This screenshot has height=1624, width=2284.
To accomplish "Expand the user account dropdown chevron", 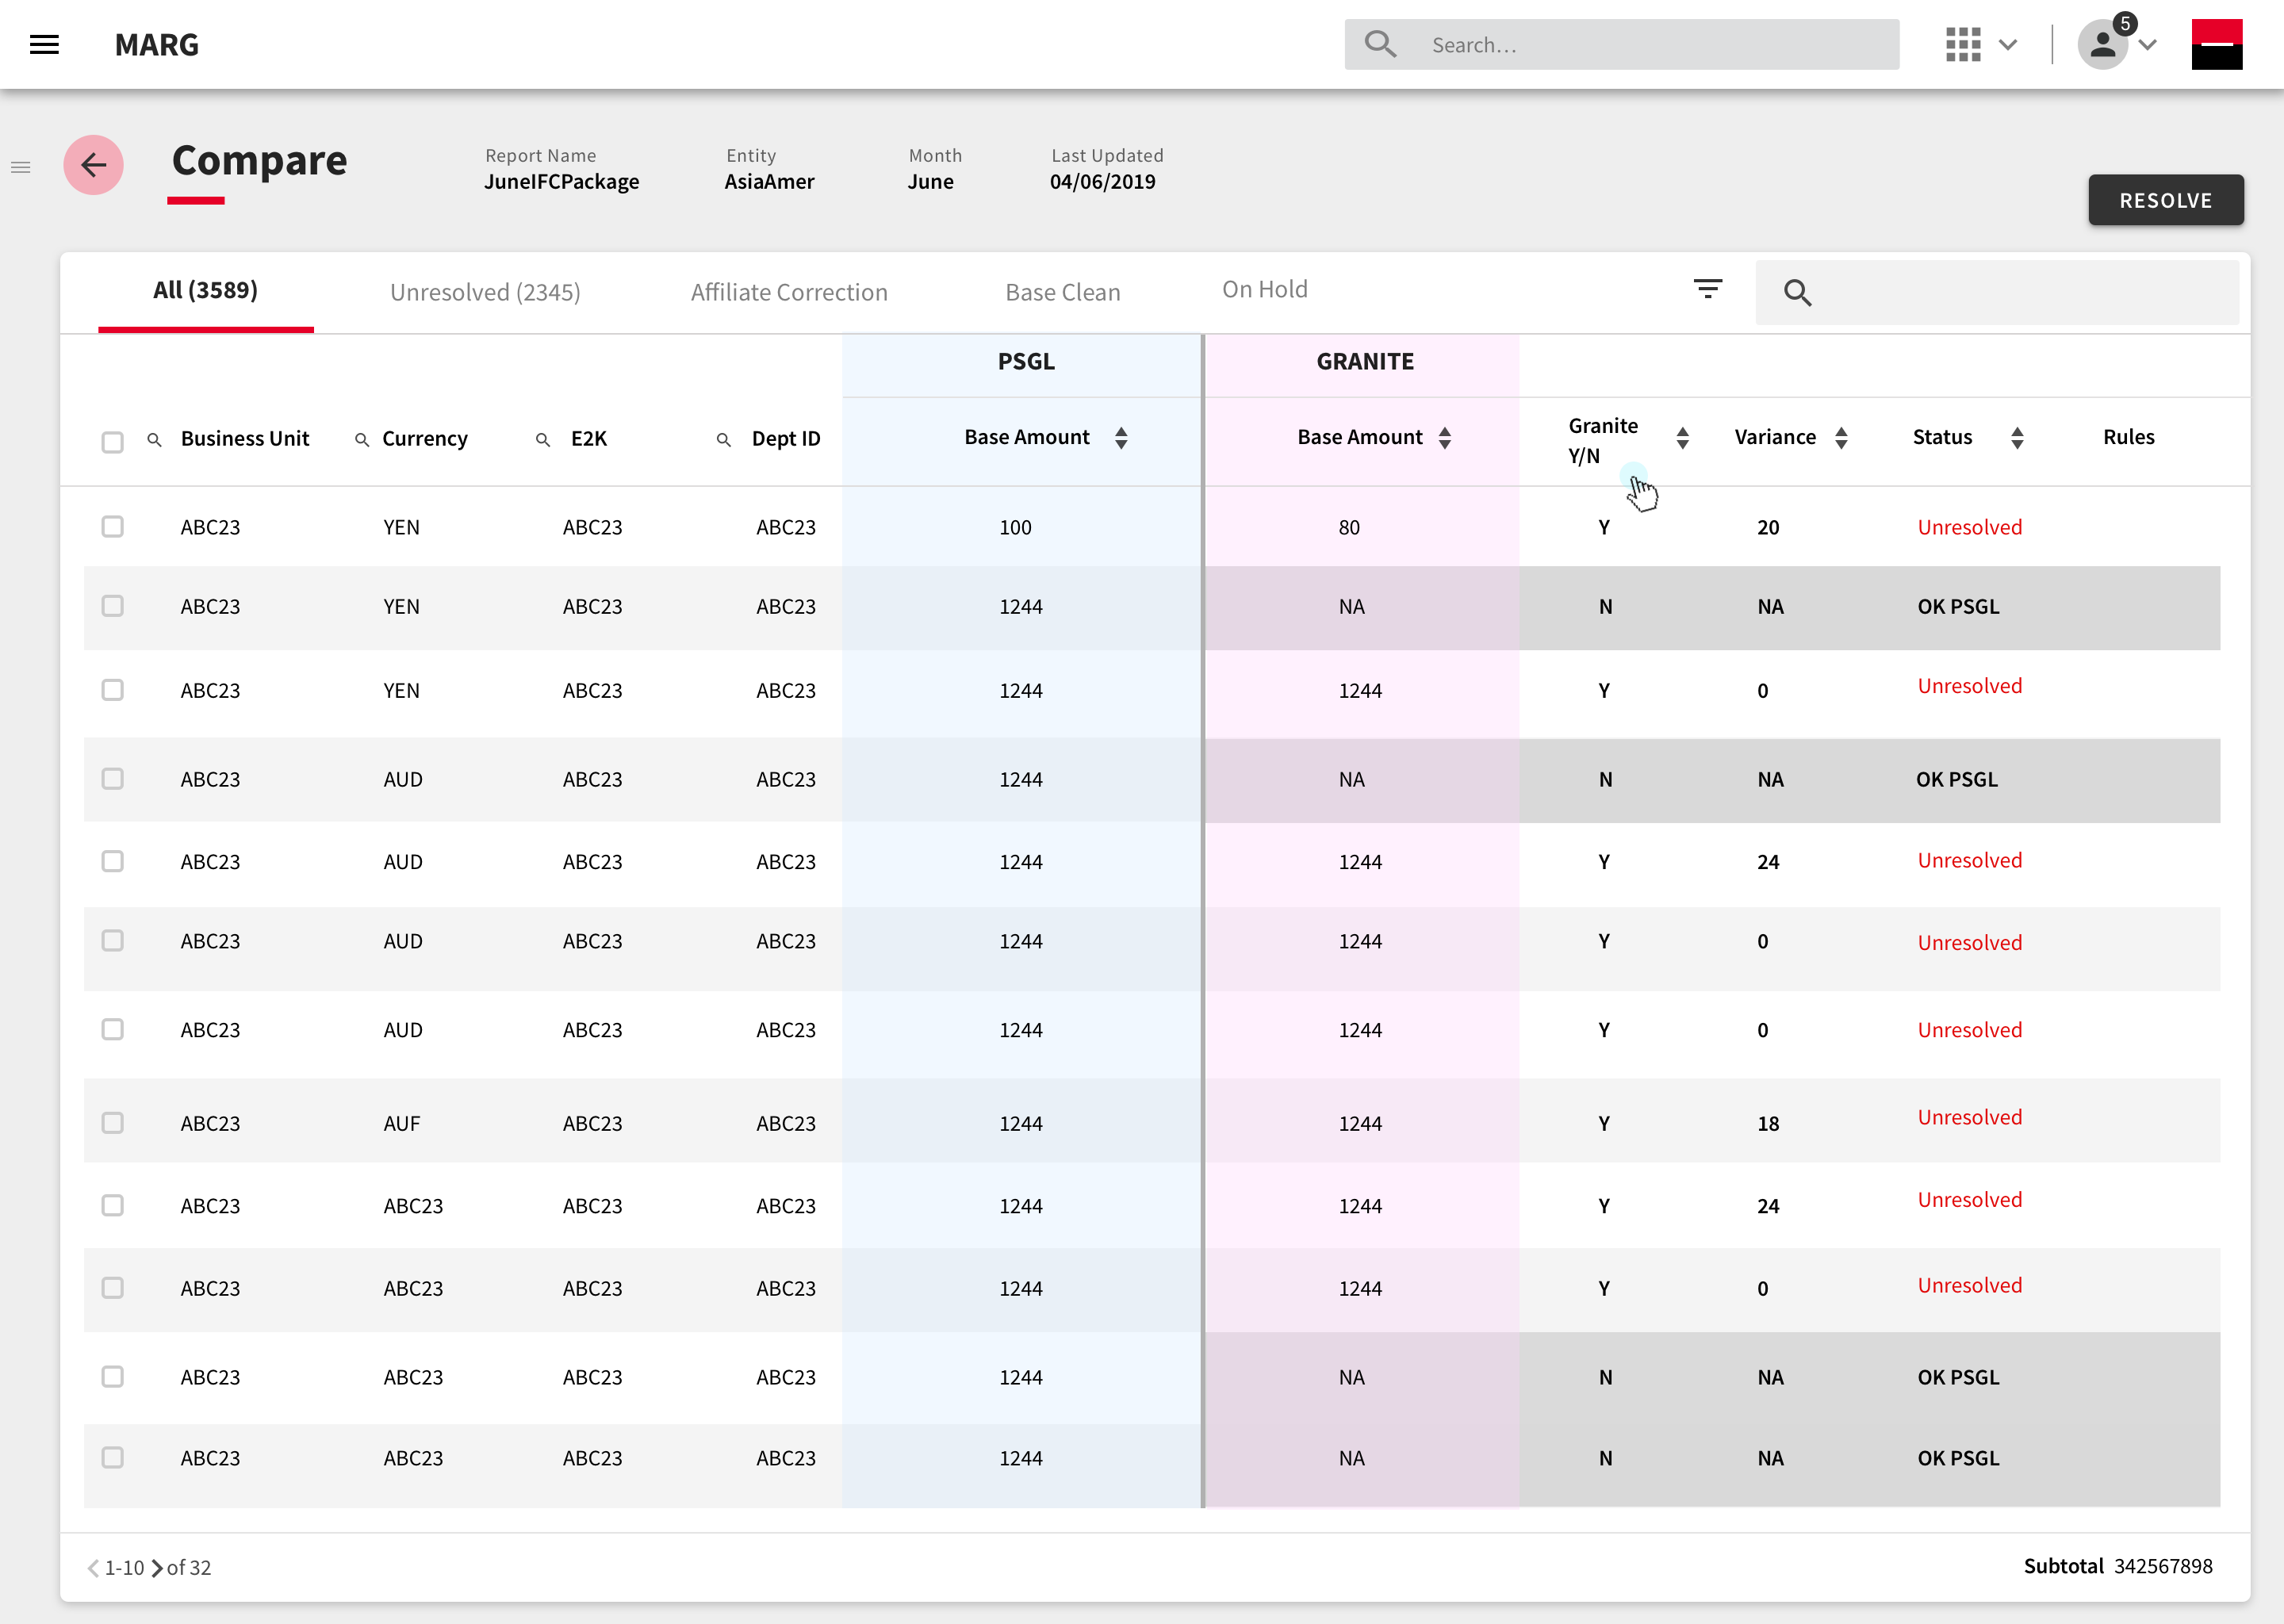I will (x=2147, y=45).
